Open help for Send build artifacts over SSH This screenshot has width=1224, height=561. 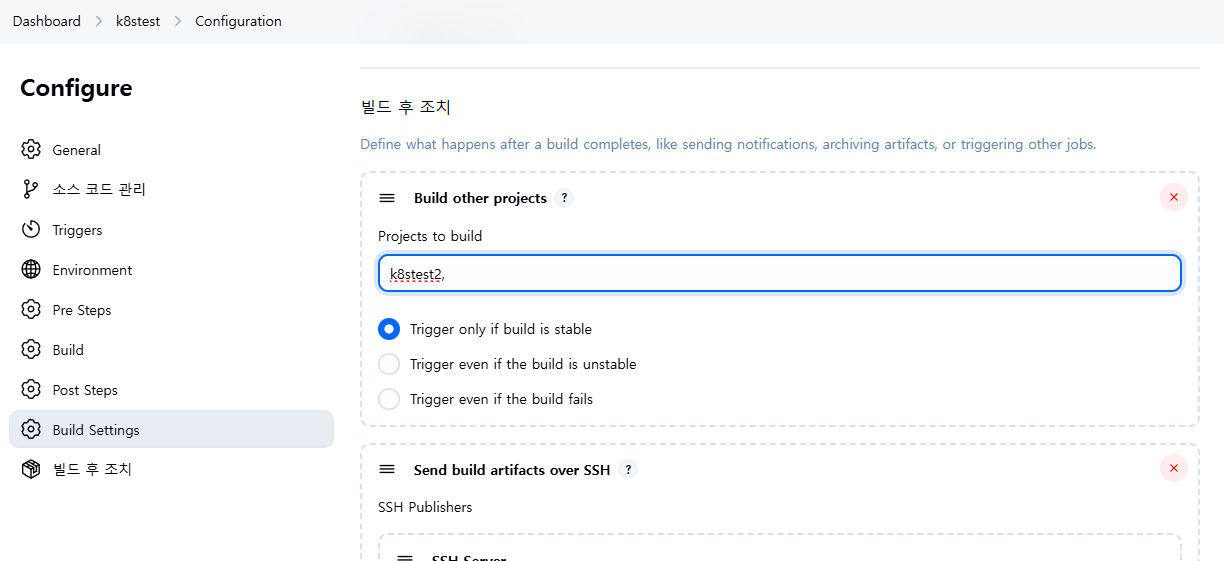(x=627, y=469)
